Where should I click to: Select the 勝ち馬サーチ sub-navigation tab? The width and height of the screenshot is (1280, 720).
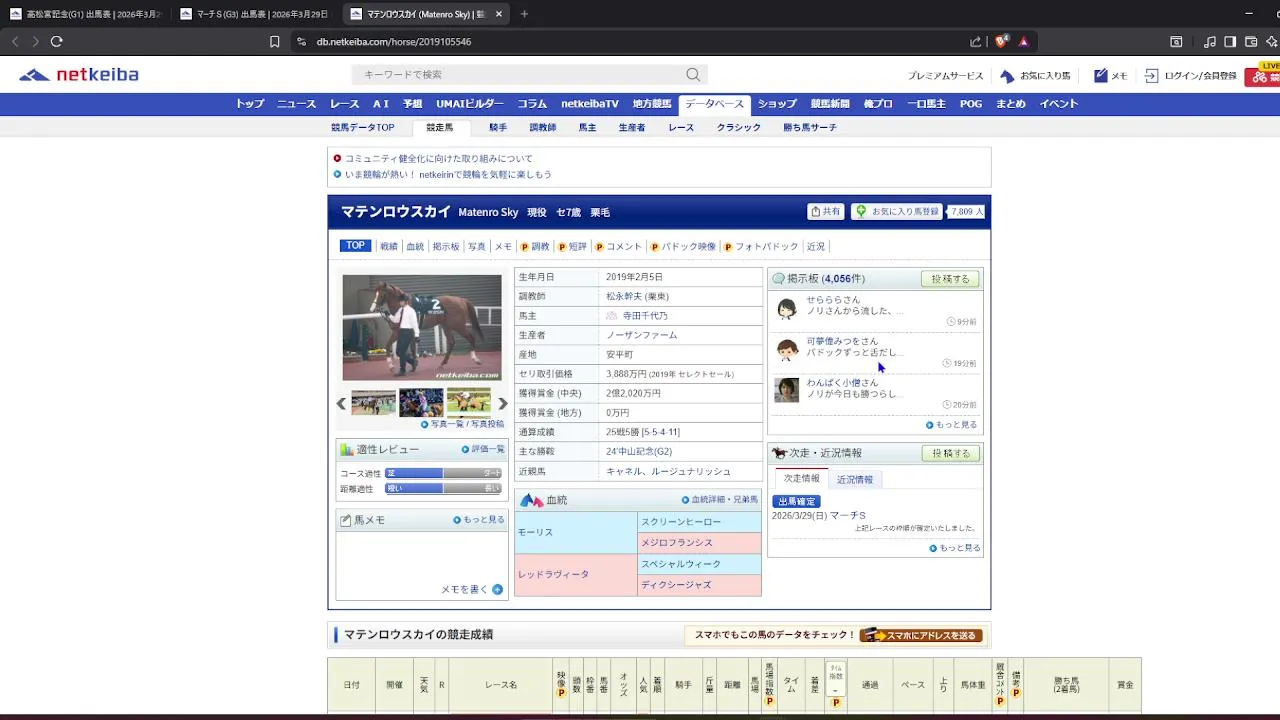pyautogui.click(x=810, y=128)
